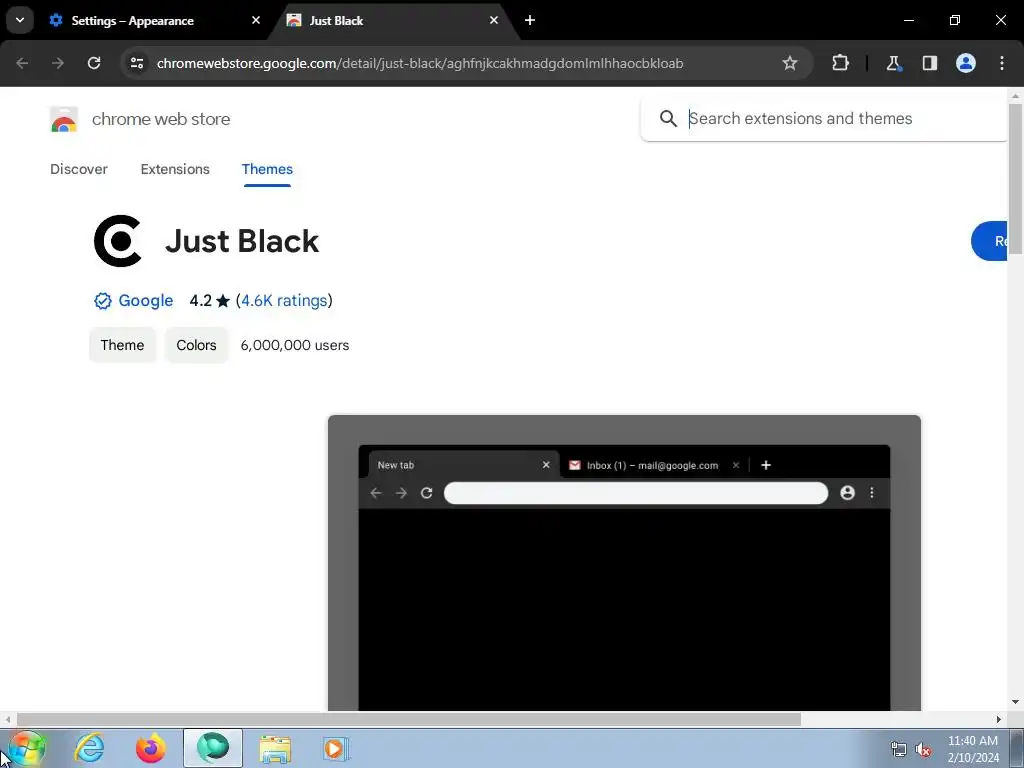Click the Just Black preview screenshot
This screenshot has width=1024, height=768.
pyautogui.click(x=624, y=562)
